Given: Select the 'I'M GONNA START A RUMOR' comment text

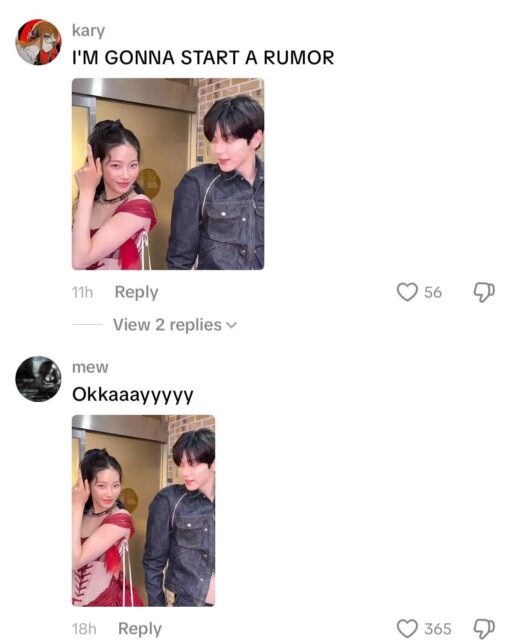Looking at the screenshot, I should (203, 58).
